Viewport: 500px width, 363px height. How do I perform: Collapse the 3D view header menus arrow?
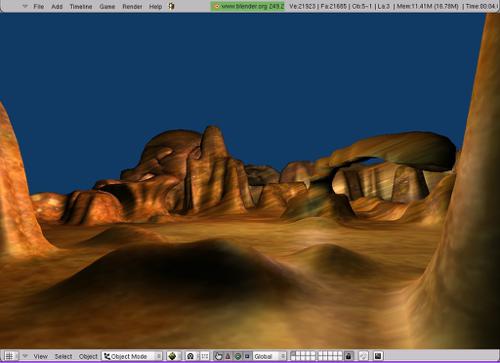pyautogui.click(x=25, y=356)
